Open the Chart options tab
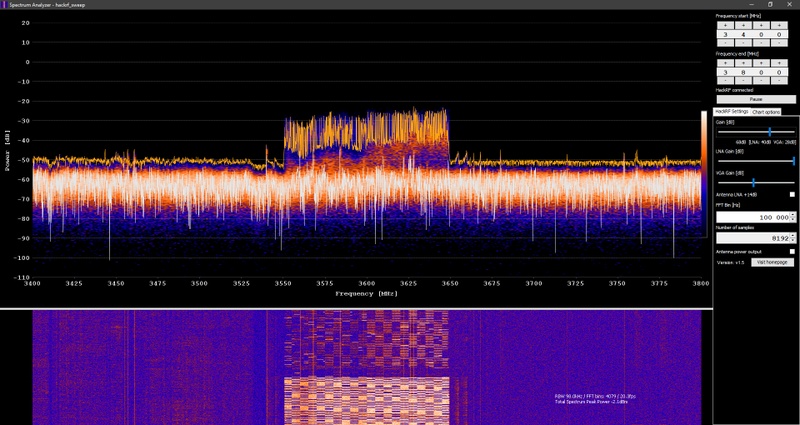 [x=766, y=112]
